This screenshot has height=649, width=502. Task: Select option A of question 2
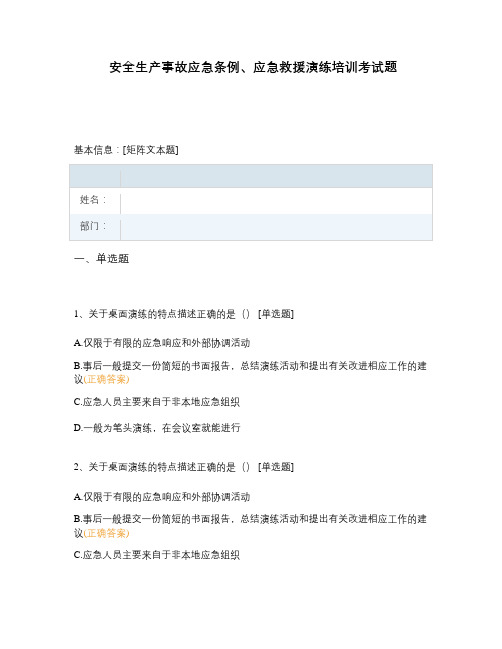[162, 497]
